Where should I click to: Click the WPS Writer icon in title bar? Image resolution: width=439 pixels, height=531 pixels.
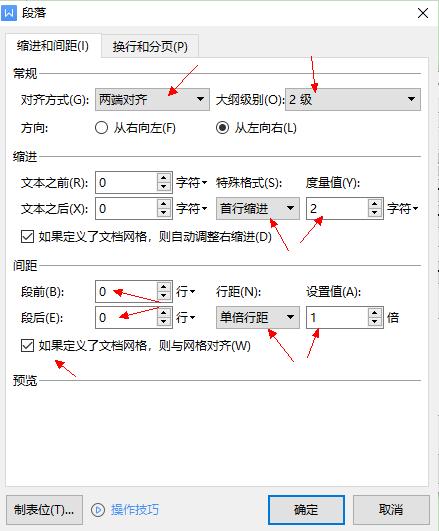point(9,13)
